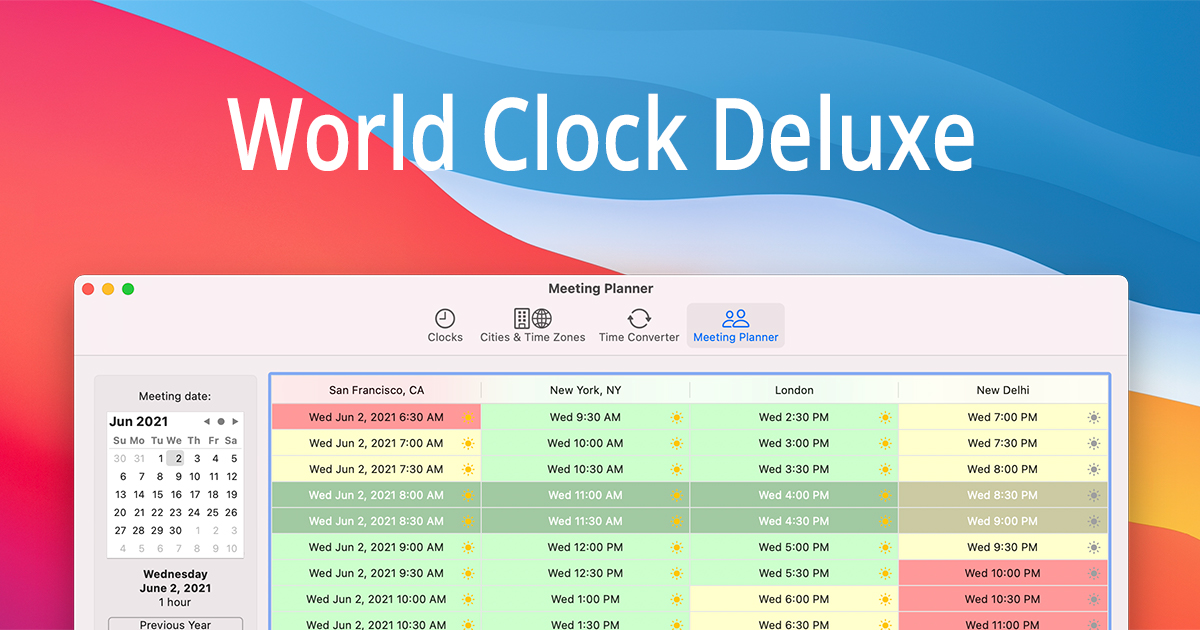
Task: Click sun icon beside New York 9:30 AM
Action: pyautogui.click(x=677, y=417)
